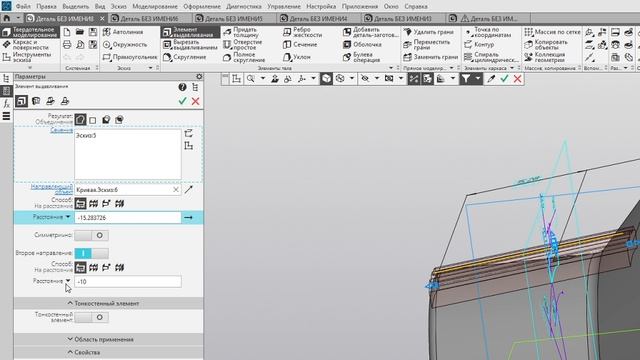Switch to Деталь БЕЗ ИМЕНИ5 document tab
This screenshot has width=640, height=360.
(x=233, y=19)
